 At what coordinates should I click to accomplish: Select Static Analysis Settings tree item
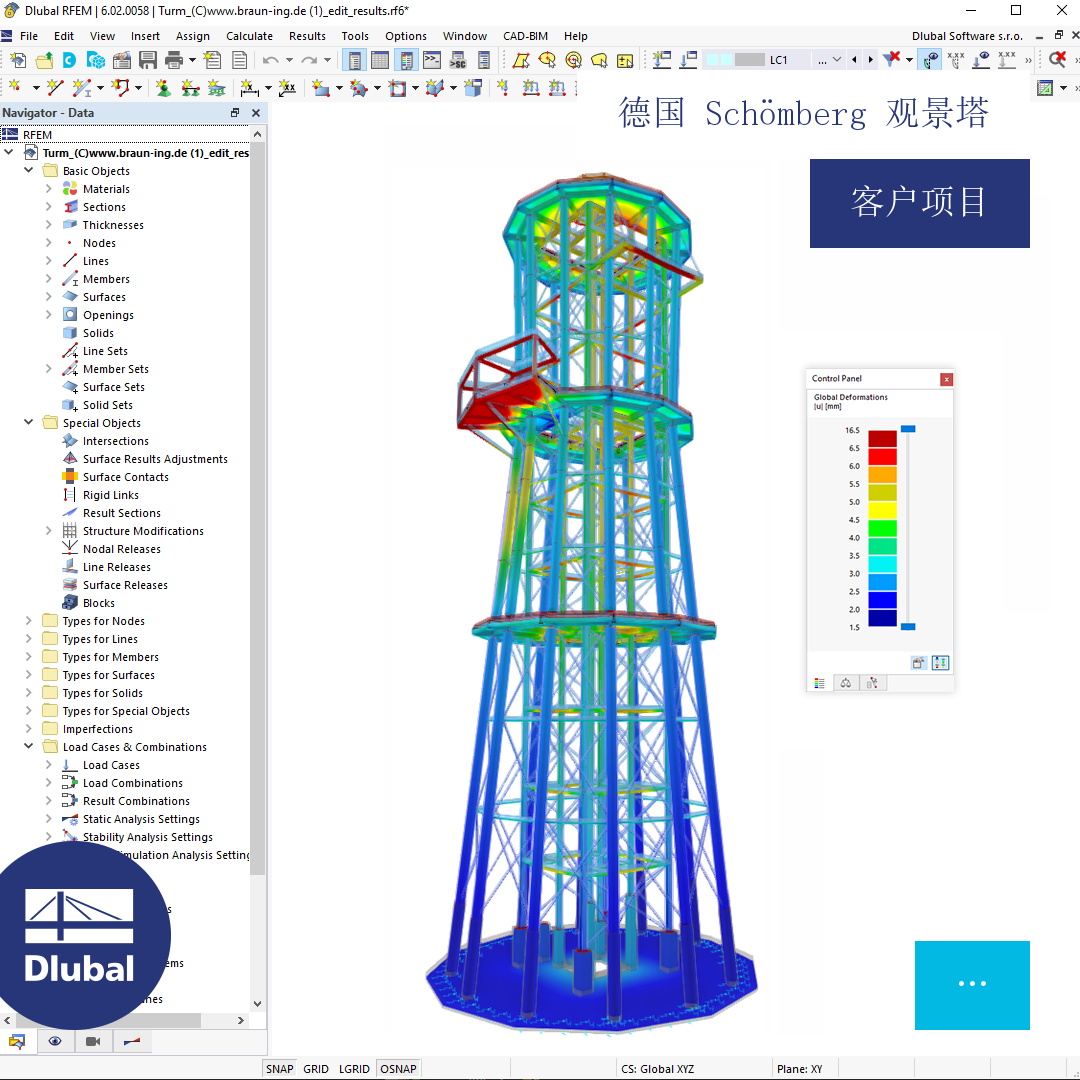coord(141,819)
